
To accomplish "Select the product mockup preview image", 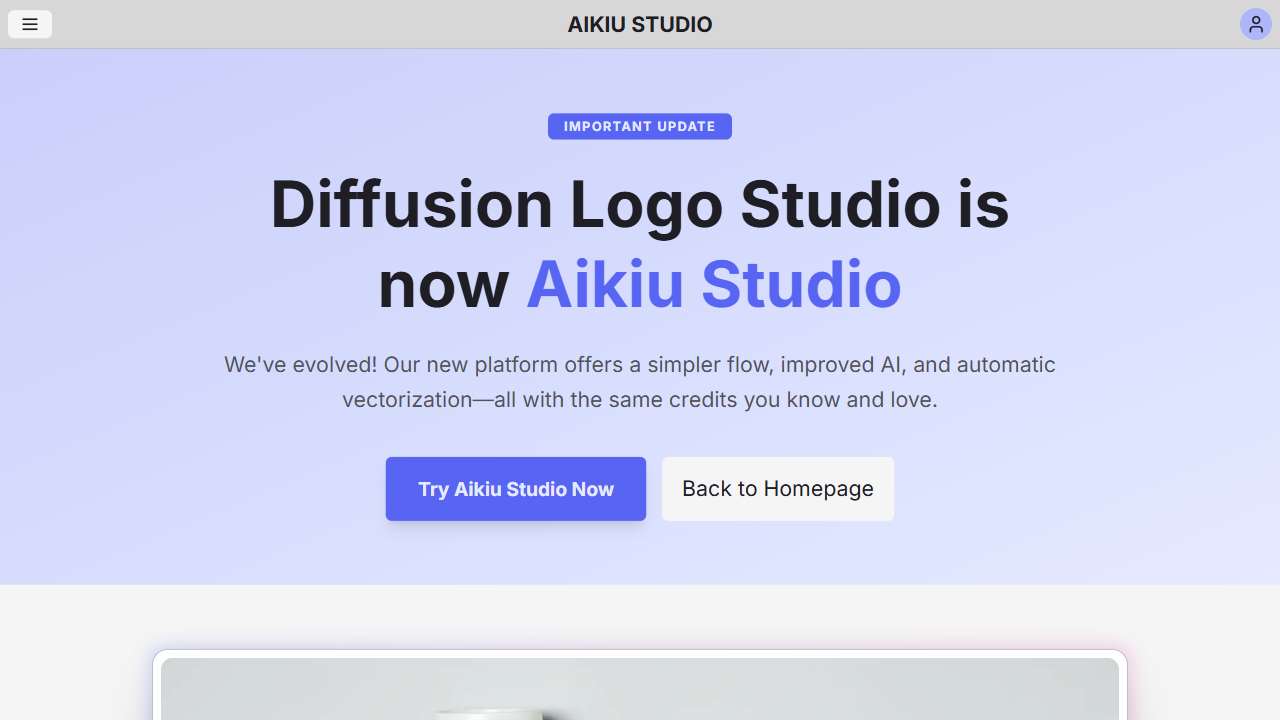I will (640, 690).
